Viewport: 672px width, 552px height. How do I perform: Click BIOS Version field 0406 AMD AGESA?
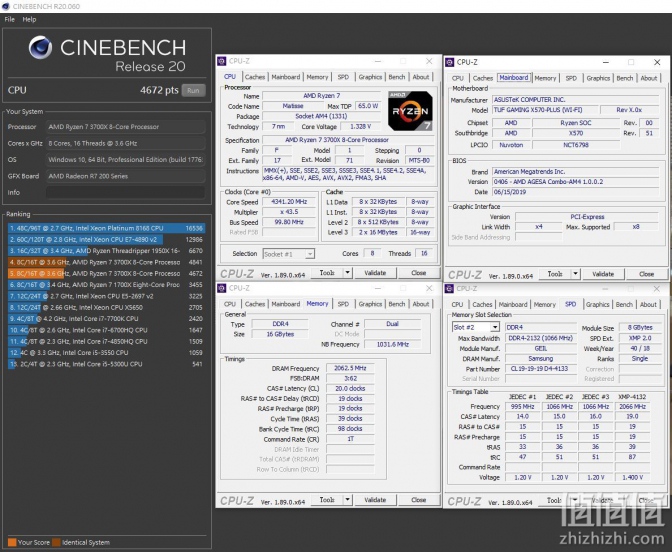tap(576, 182)
